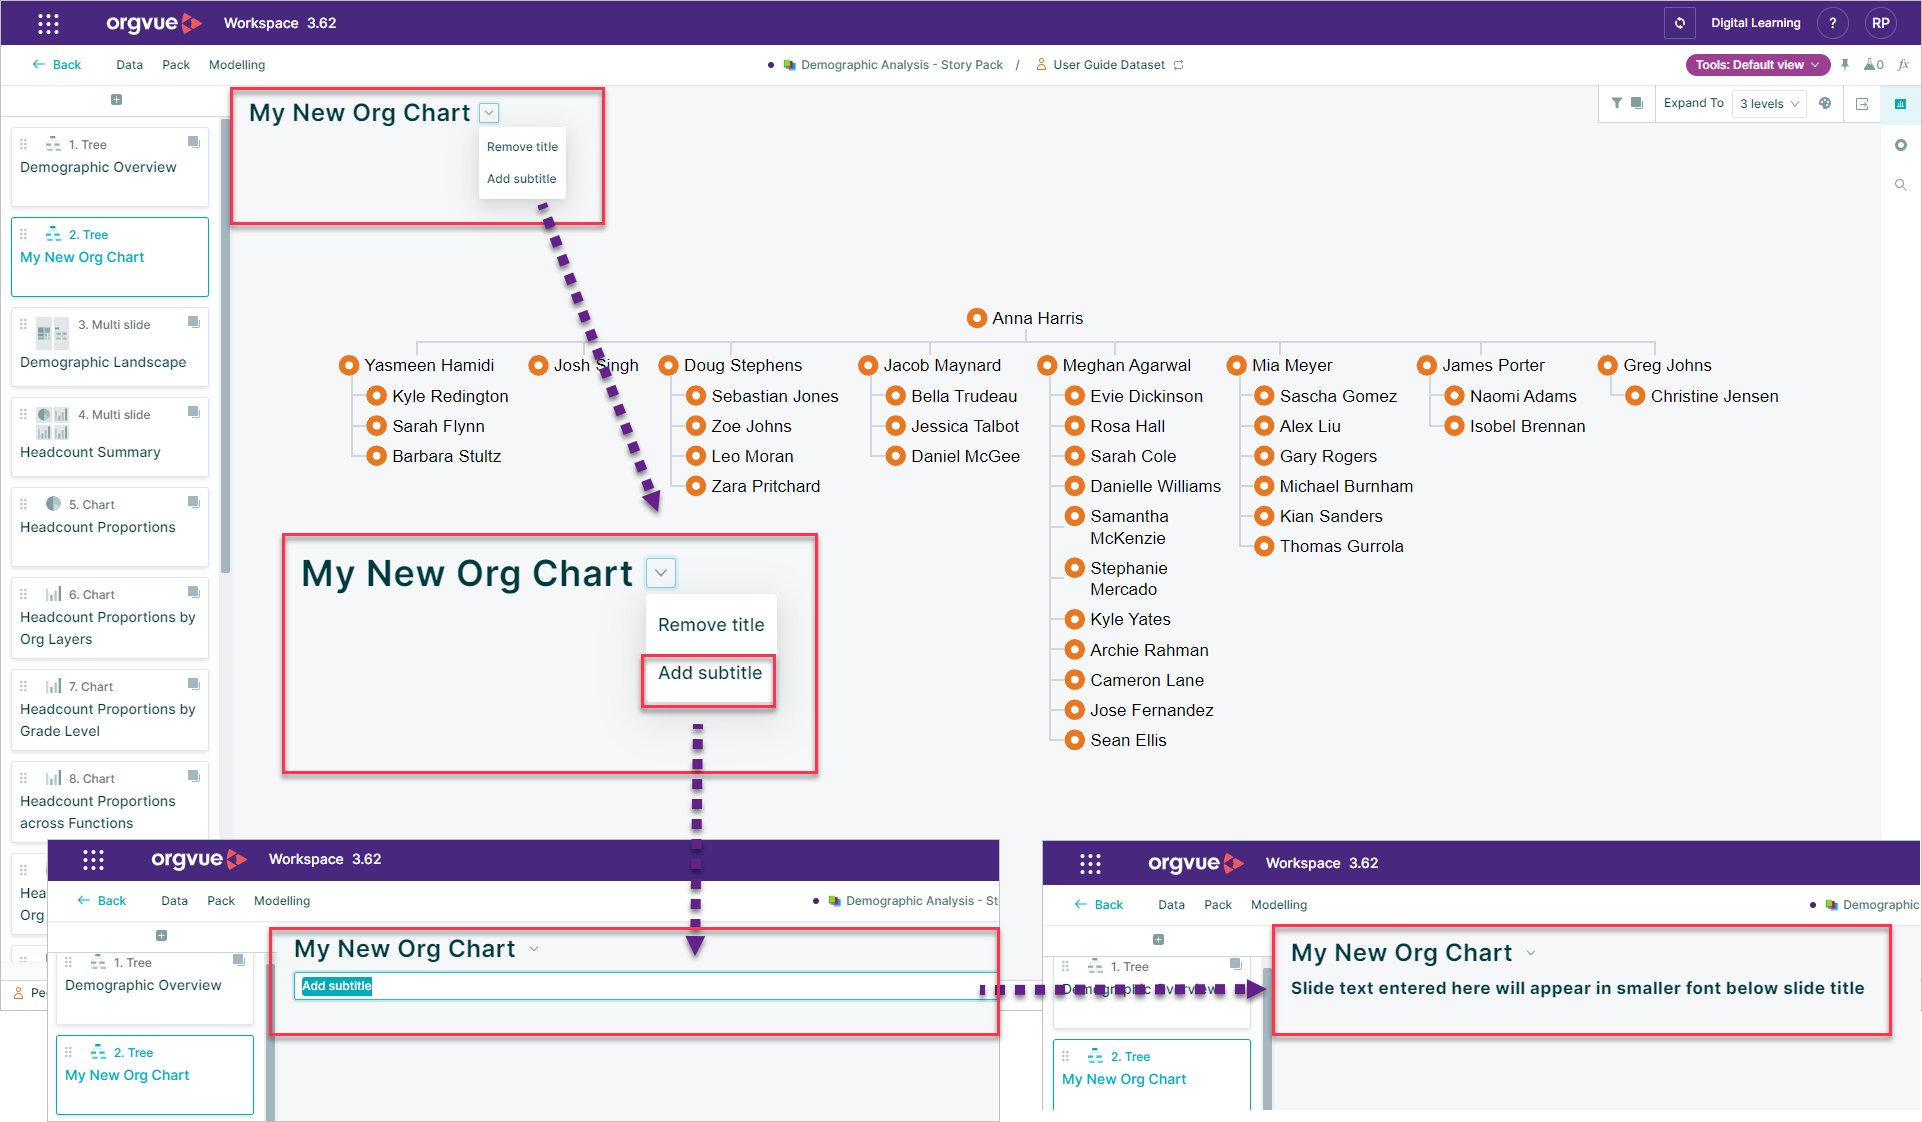
Task: Toggle the note icon on Headcount Summary slide
Action: coord(194,412)
